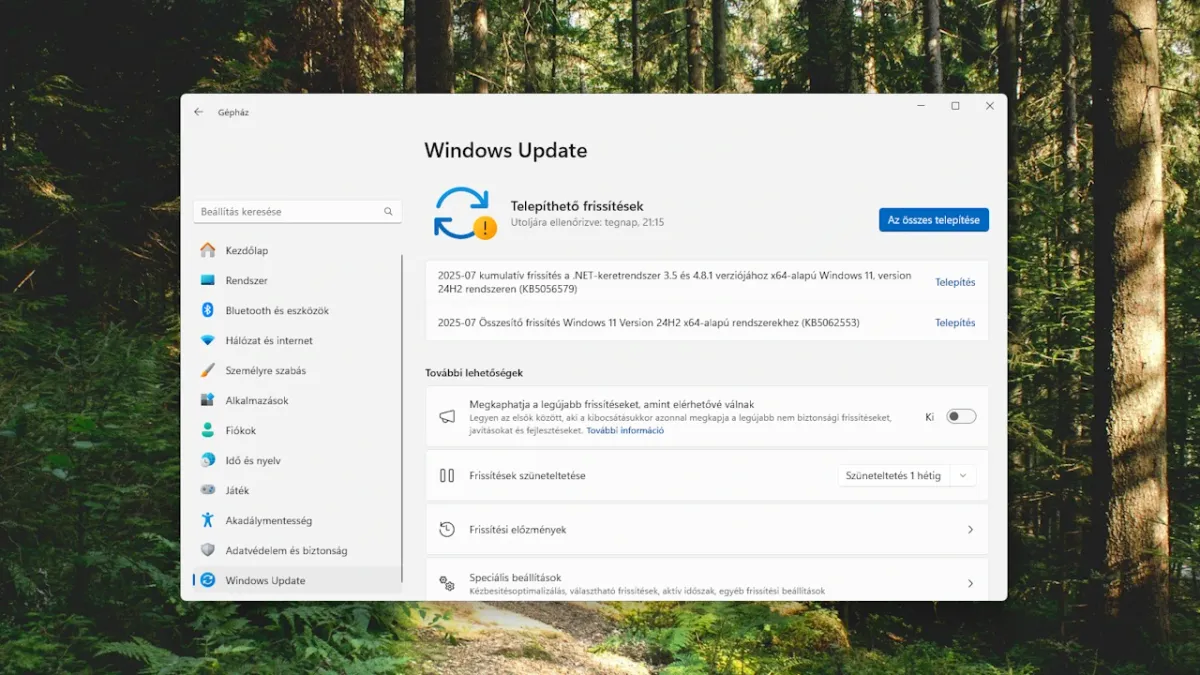Click the back arrow next to Gépház
This screenshot has height=675, width=1200.
coord(199,112)
